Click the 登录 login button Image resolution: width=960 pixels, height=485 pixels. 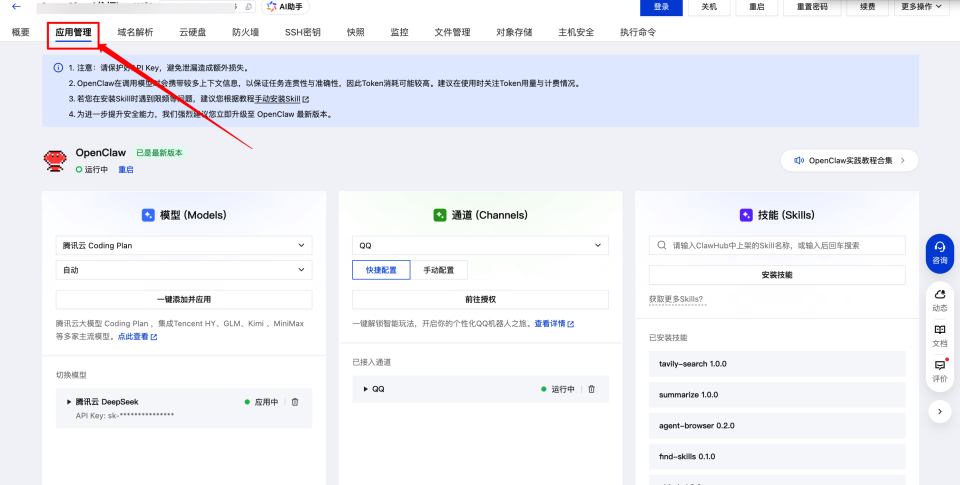point(661,7)
